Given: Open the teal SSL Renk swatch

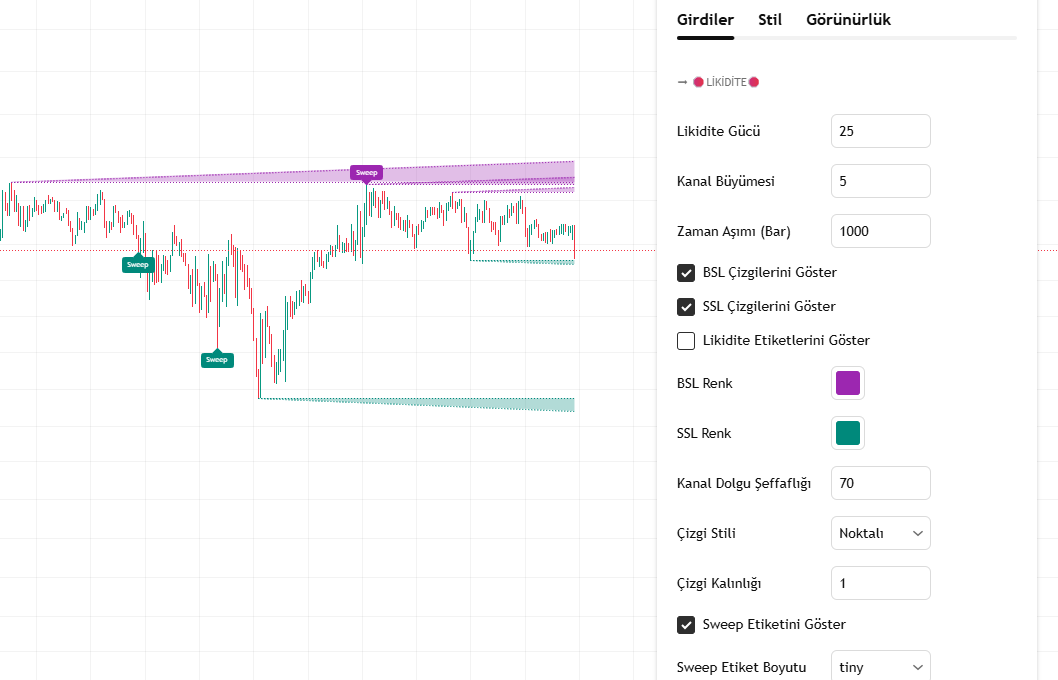Looking at the screenshot, I should tap(848, 433).
